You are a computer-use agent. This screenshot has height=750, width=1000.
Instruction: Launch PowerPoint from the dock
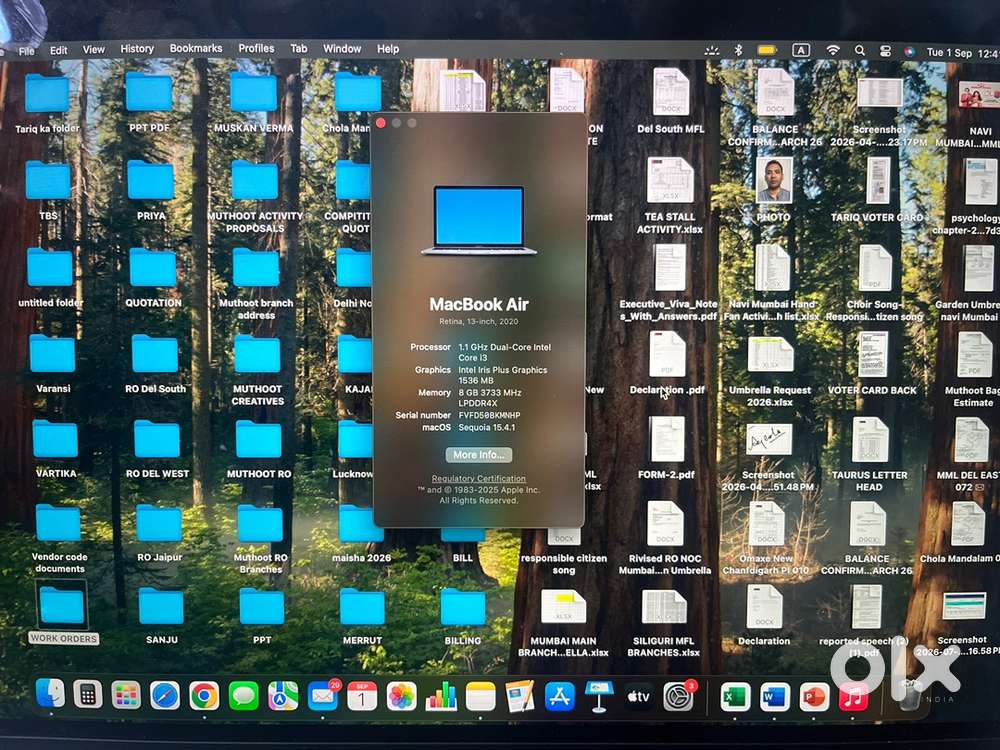814,697
